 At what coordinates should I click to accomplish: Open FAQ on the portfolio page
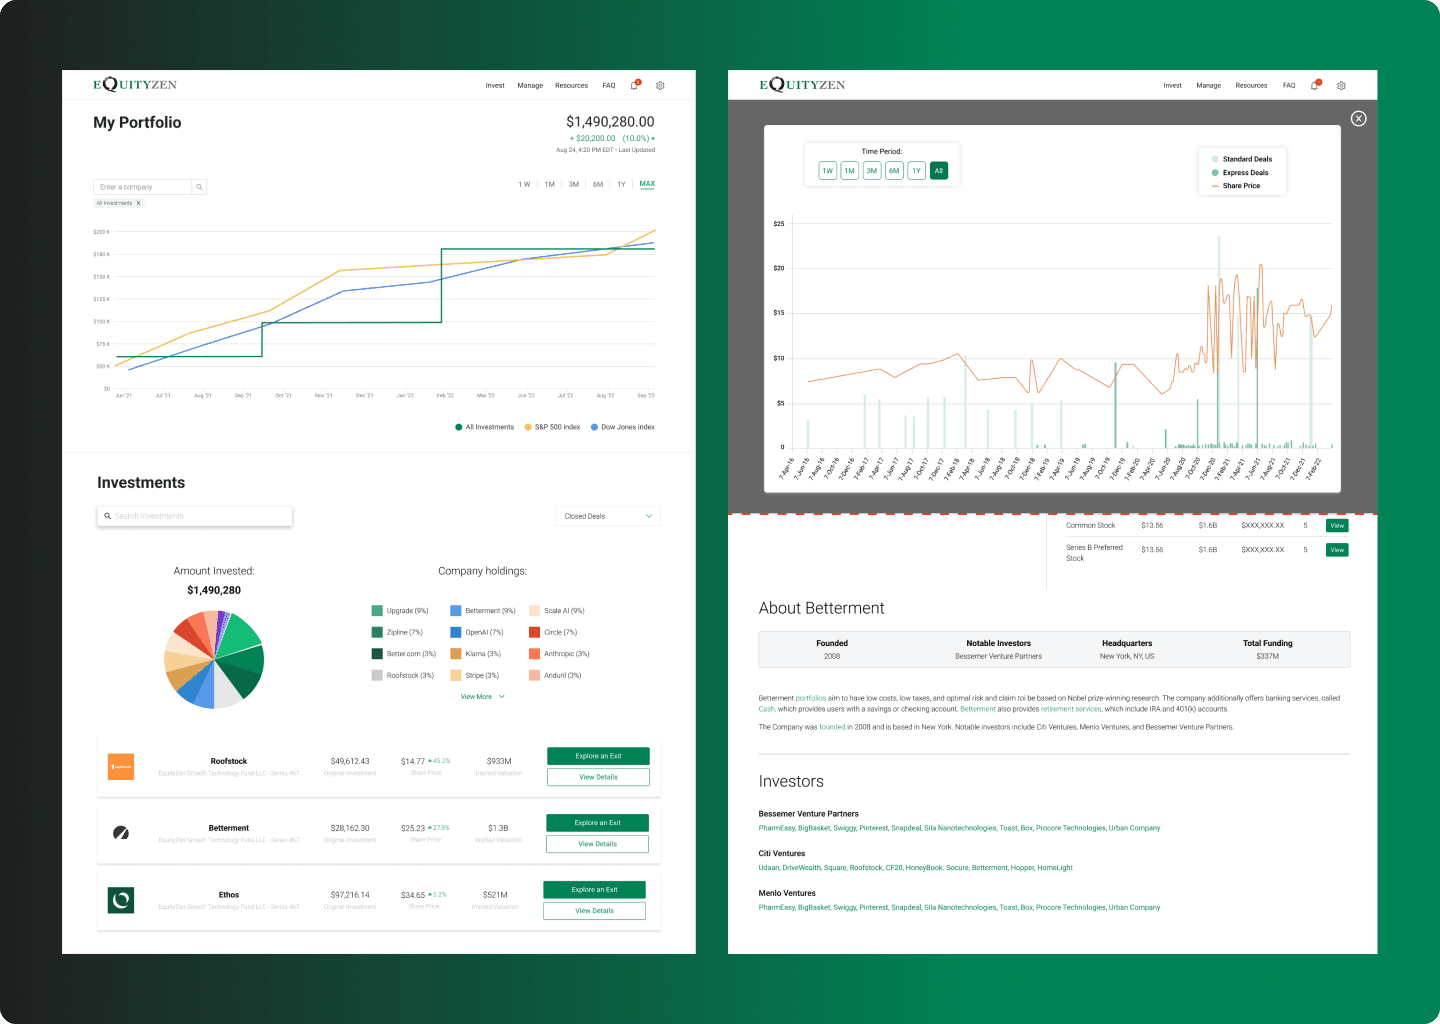click(609, 86)
